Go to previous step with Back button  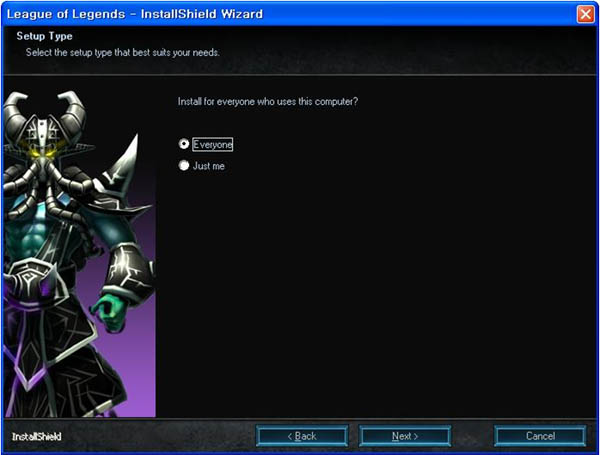302,436
